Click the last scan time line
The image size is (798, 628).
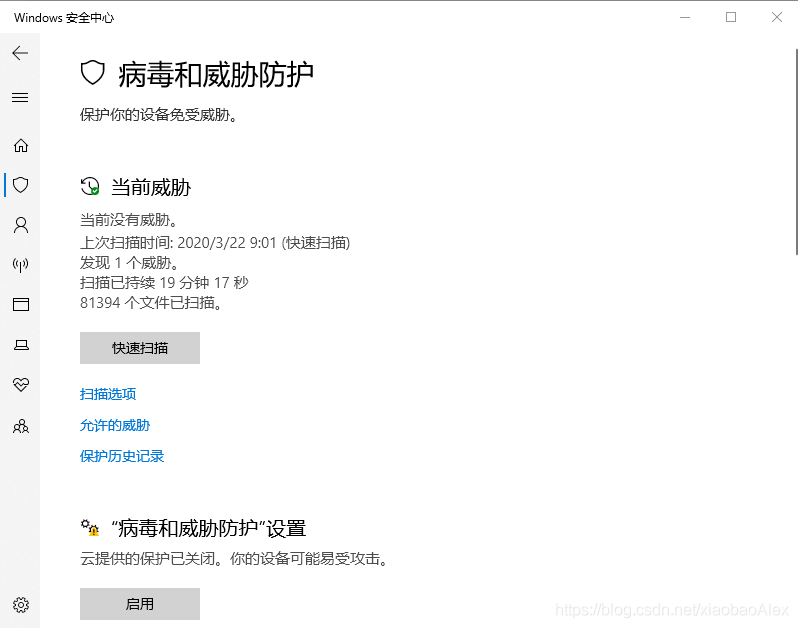(215, 243)
